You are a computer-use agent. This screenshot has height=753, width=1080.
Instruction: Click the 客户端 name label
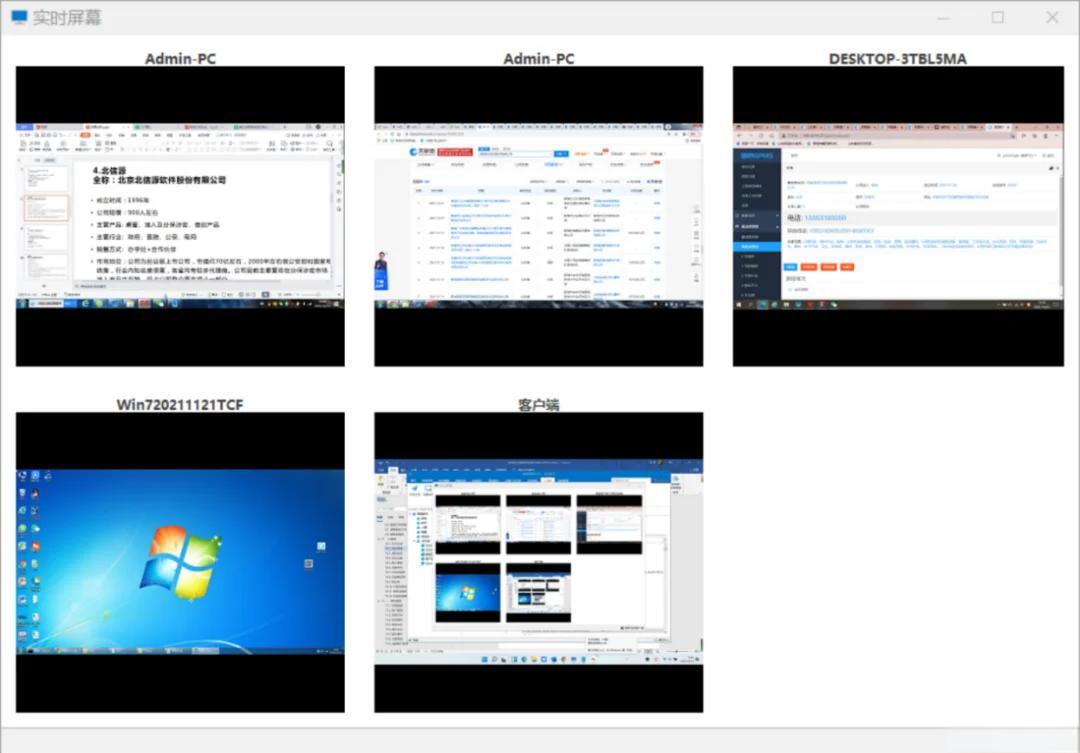click(x=539, y=404)
